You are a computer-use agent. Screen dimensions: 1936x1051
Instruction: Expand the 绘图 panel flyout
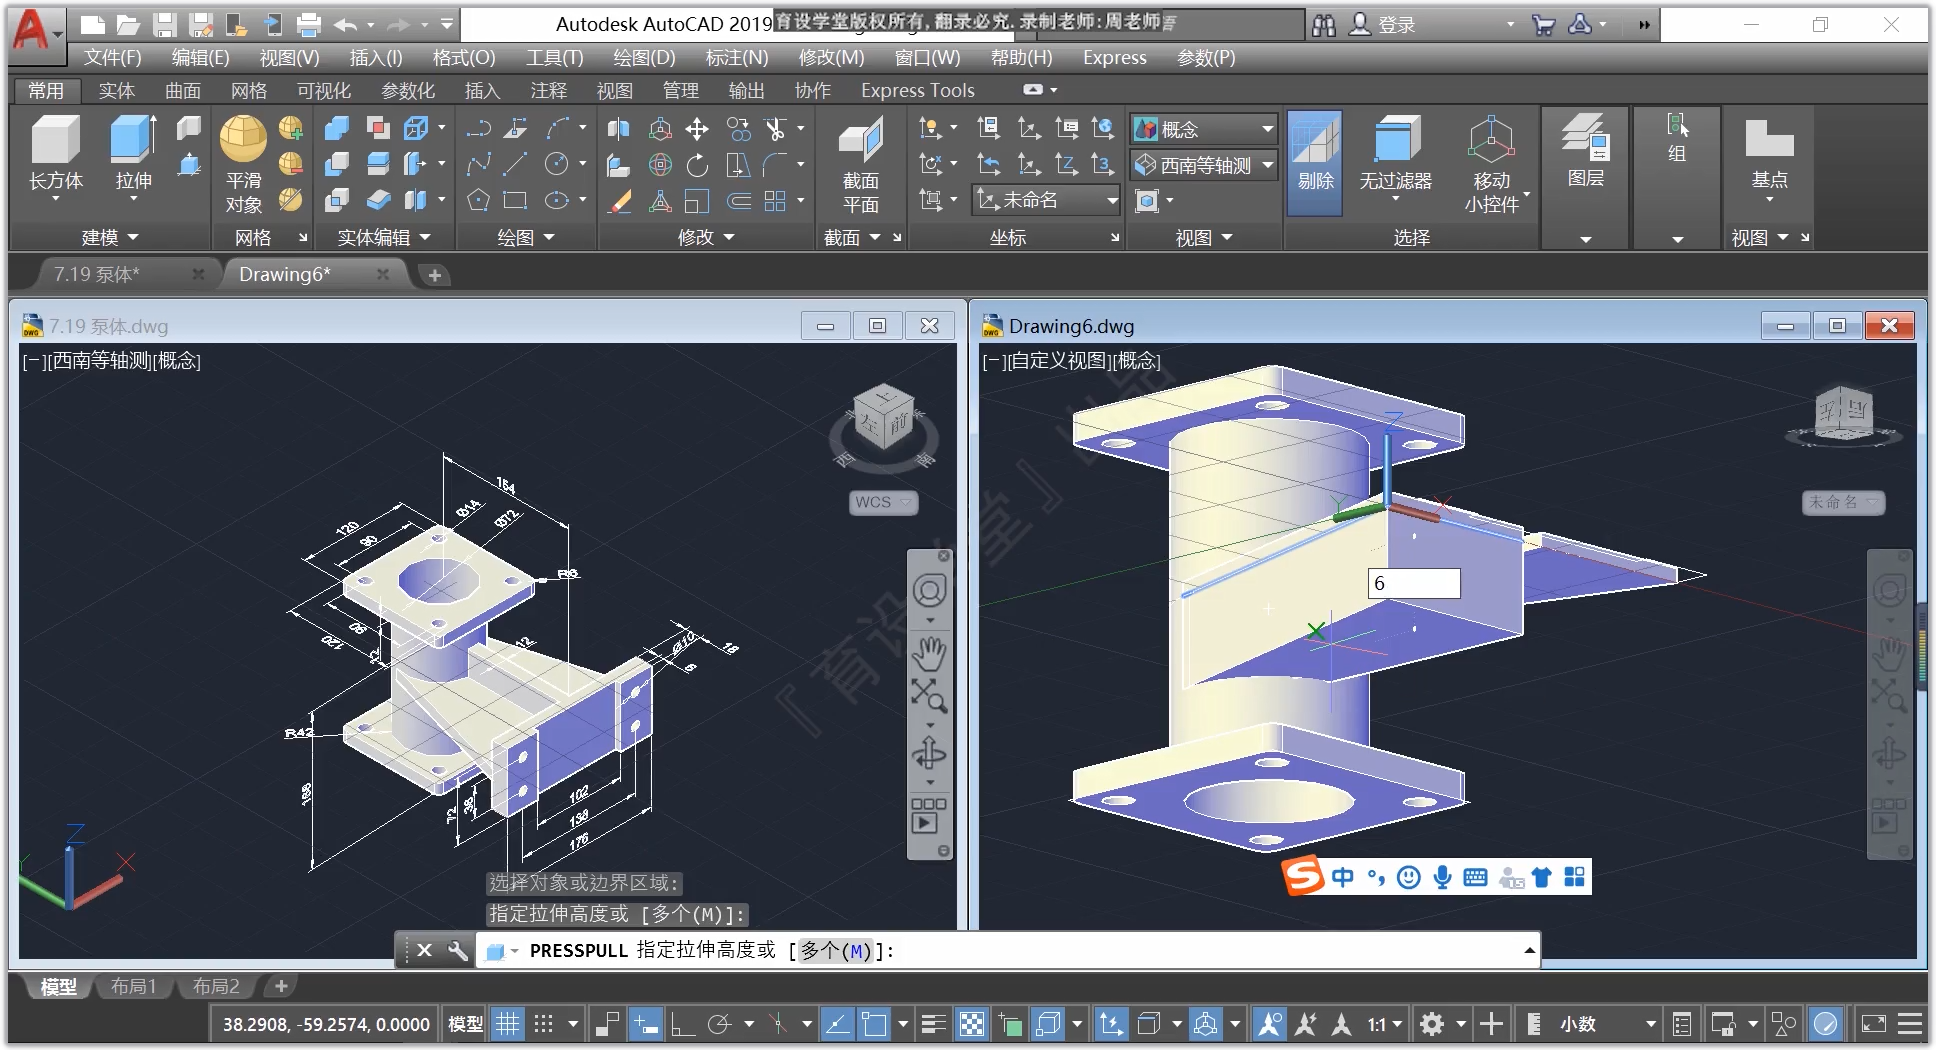coord(526,237)
